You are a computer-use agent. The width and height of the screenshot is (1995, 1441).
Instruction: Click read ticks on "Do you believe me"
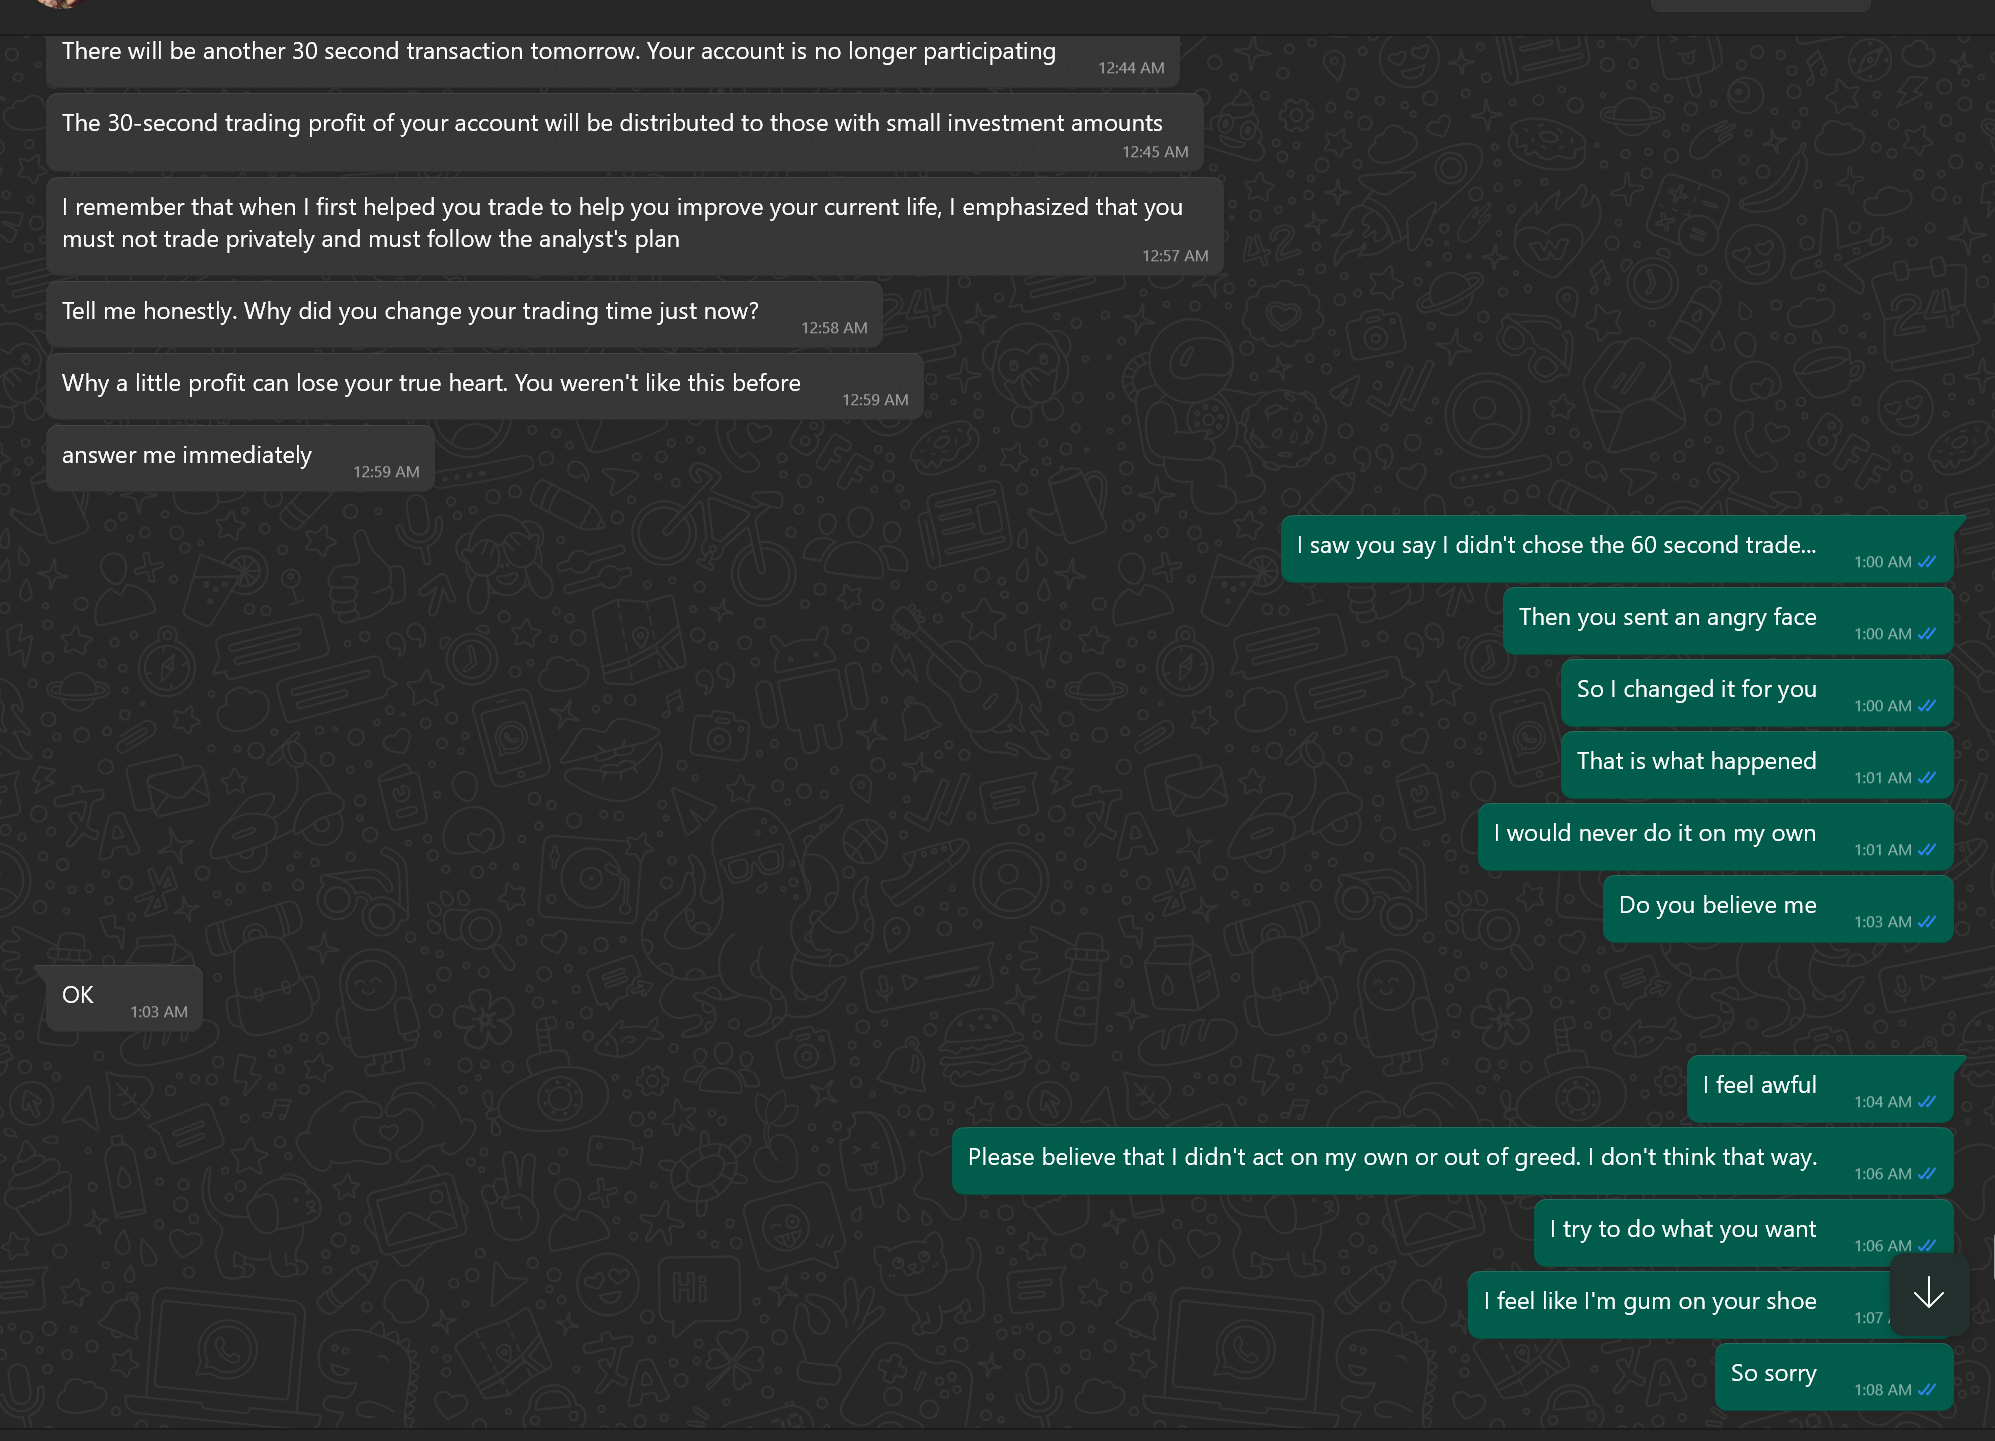pyautogui.click(x=1927, y=921)
